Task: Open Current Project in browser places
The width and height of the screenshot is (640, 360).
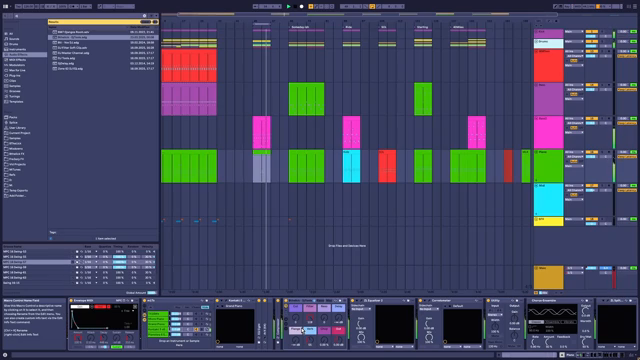Action: coord(20,133)
